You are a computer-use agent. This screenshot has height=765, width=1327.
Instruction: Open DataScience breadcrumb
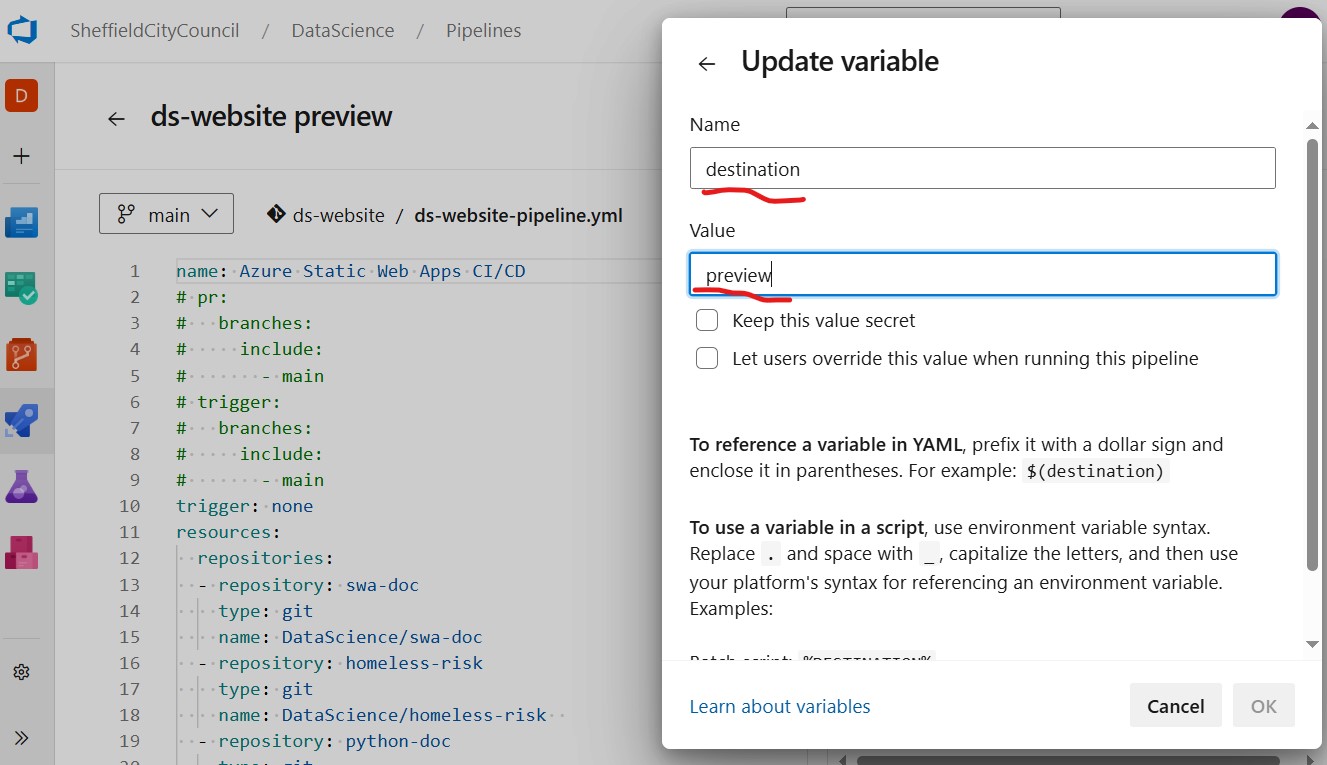(x=343, y=30)
